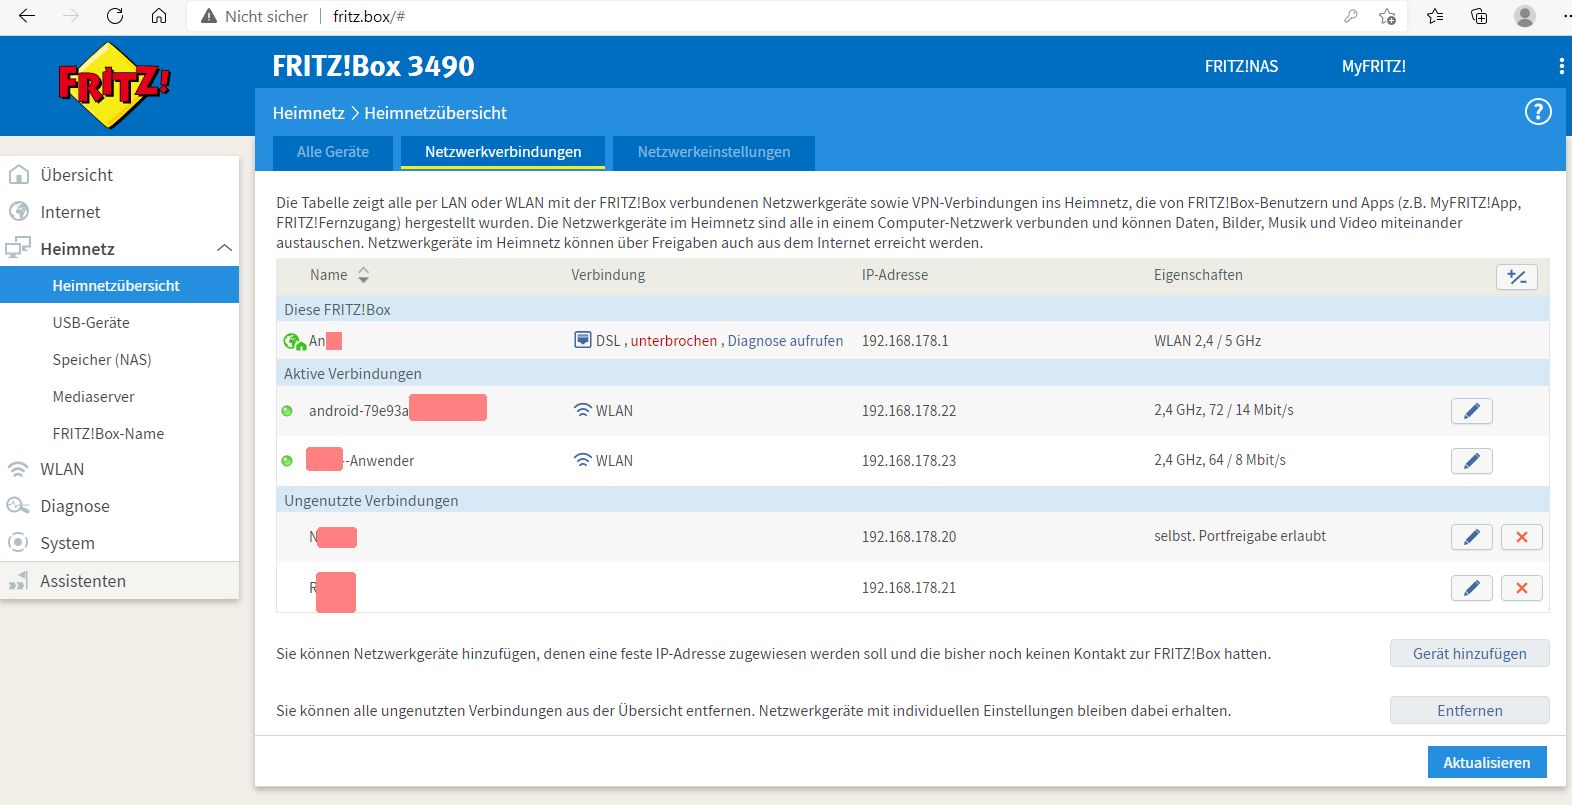
Task: Click the browser address bar fritz.box
Action: [x=369, y=16]
